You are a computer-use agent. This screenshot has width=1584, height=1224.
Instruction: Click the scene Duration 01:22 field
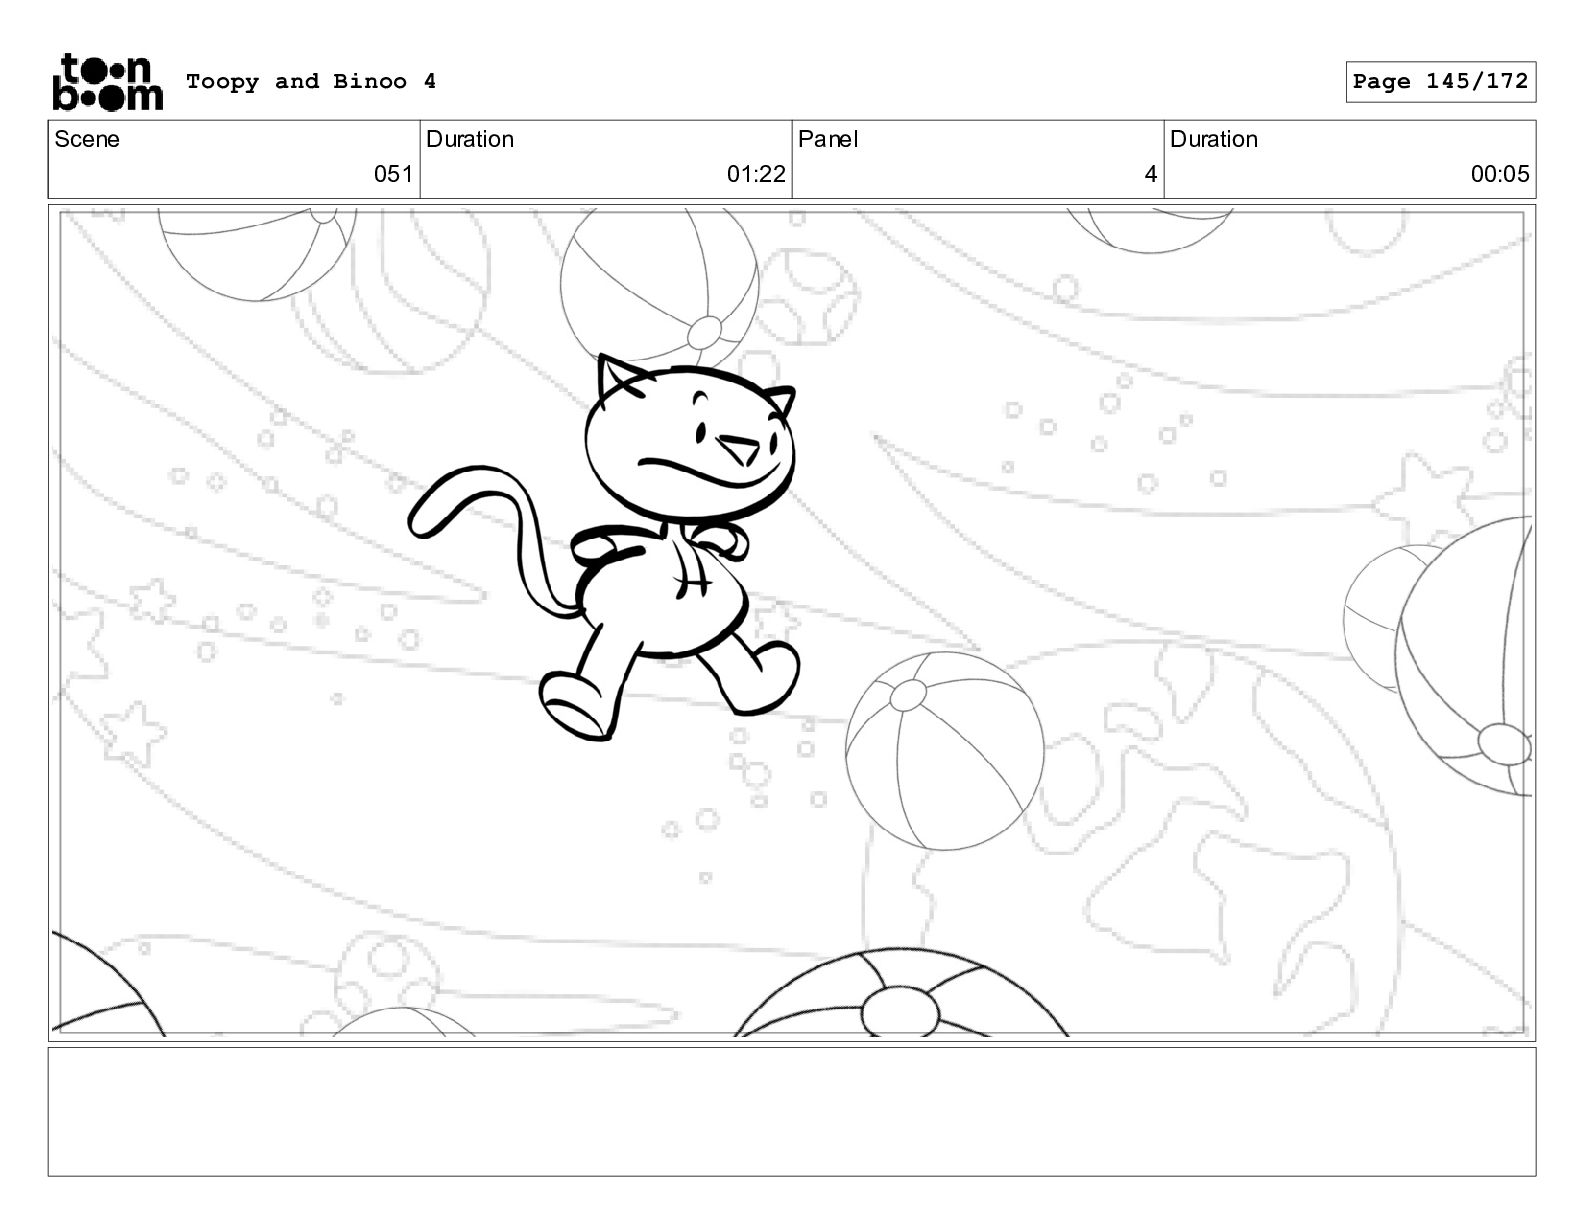606,159
